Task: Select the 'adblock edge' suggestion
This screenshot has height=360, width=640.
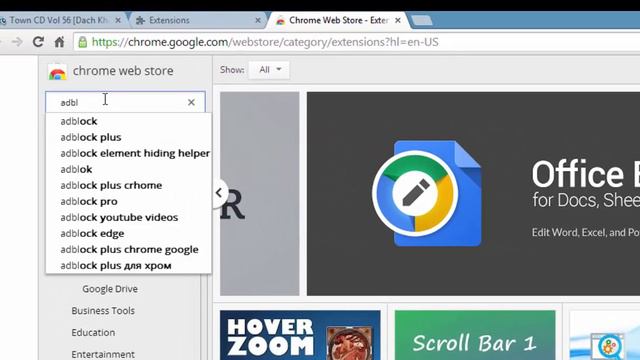Action: pos(129,233)
